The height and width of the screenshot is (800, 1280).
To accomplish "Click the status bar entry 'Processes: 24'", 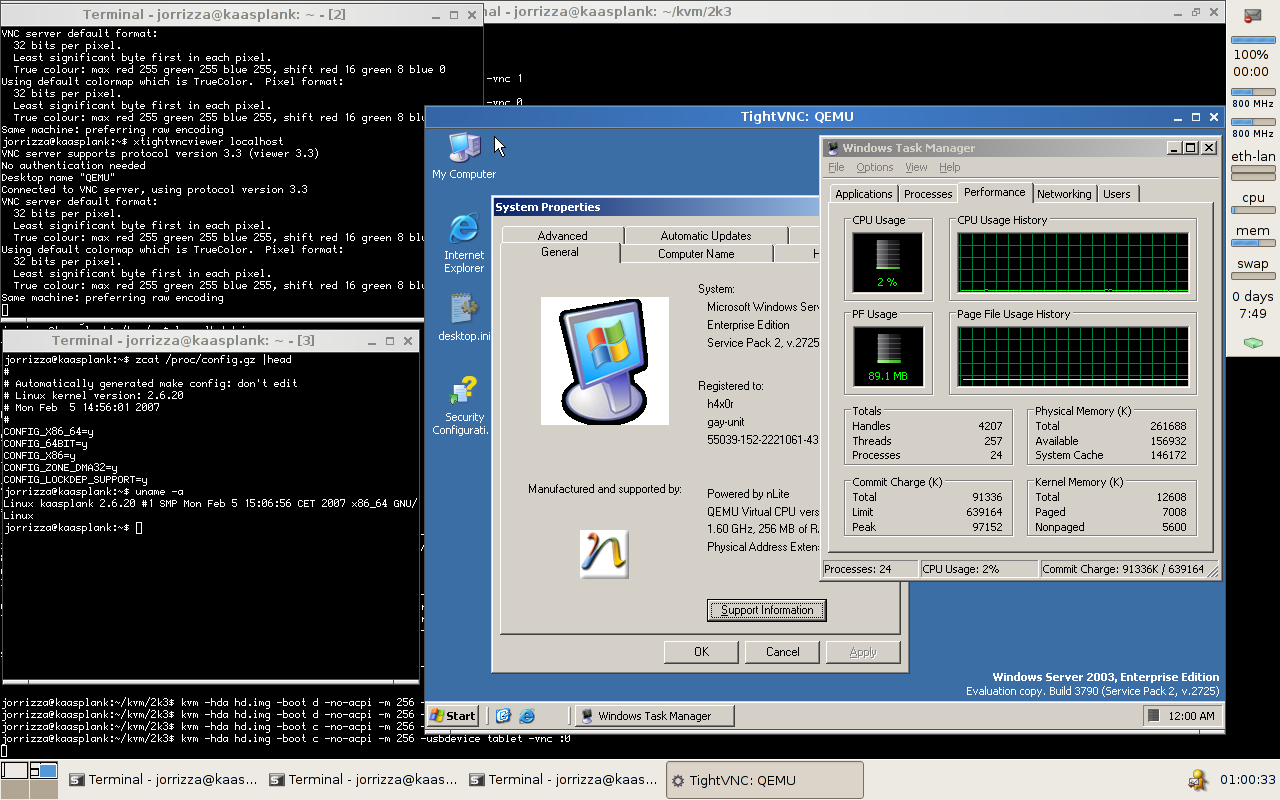I will (870, 569).
